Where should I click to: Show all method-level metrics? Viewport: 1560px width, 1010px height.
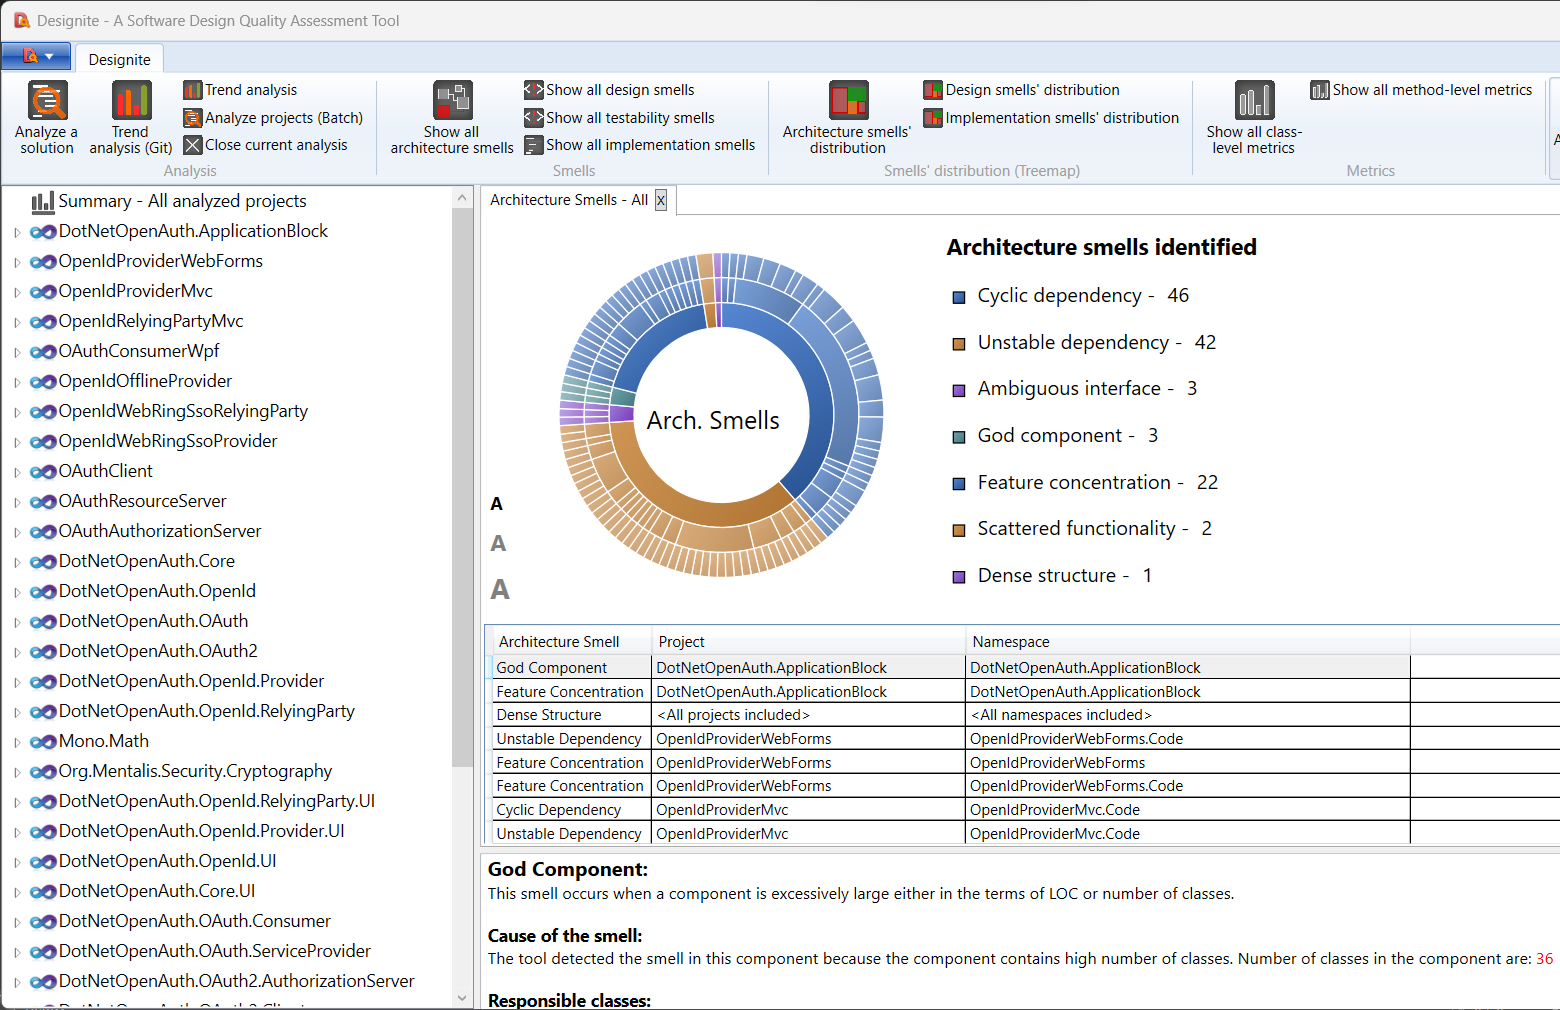click(1421, 90)
